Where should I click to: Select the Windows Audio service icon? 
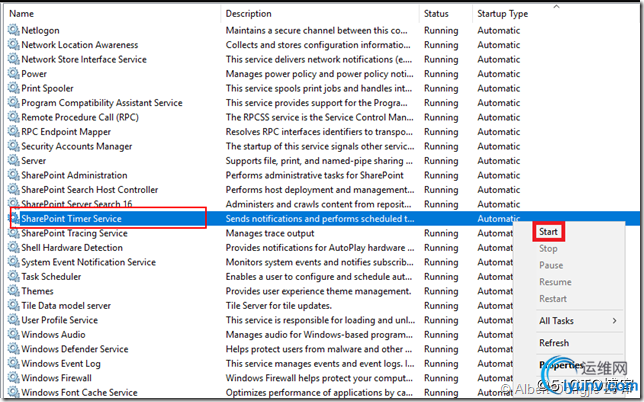pos(14,334)
